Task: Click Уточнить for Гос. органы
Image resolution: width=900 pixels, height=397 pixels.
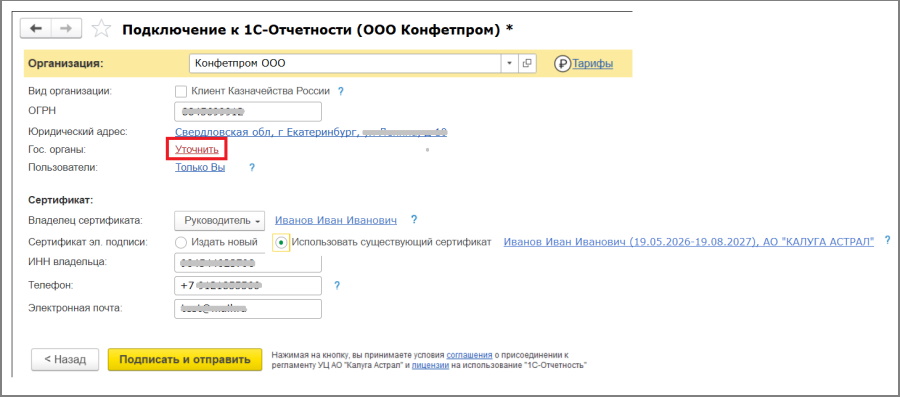Action: coord(197,150)
